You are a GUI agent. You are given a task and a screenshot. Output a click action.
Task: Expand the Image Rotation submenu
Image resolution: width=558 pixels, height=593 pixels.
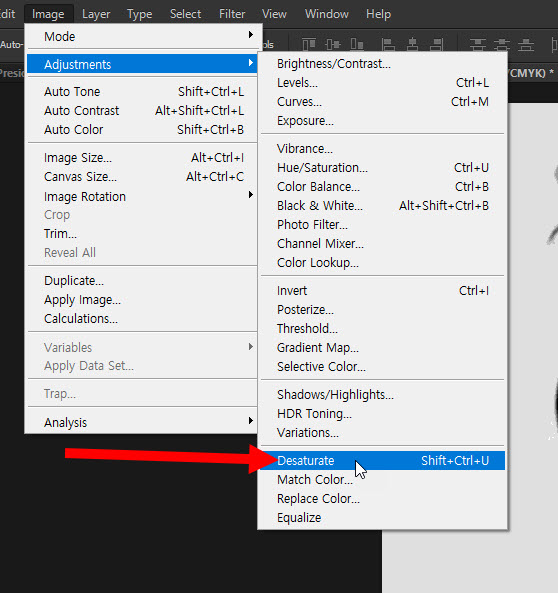[142, 196]
